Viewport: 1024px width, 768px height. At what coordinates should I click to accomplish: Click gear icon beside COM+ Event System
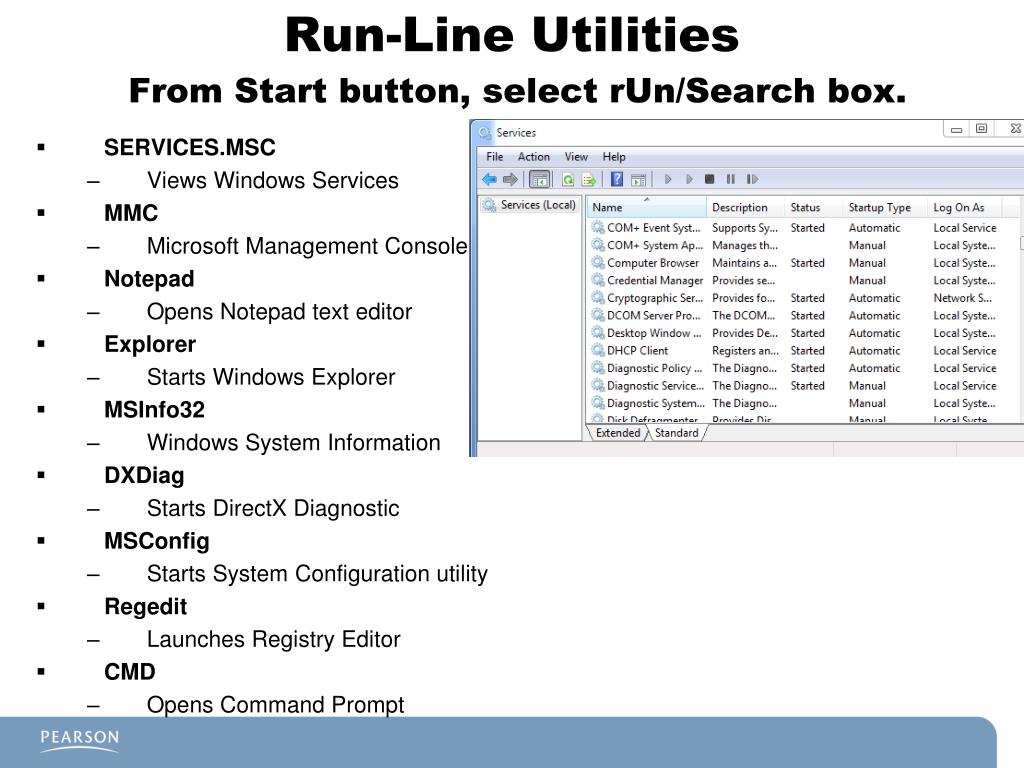point(598,227)
